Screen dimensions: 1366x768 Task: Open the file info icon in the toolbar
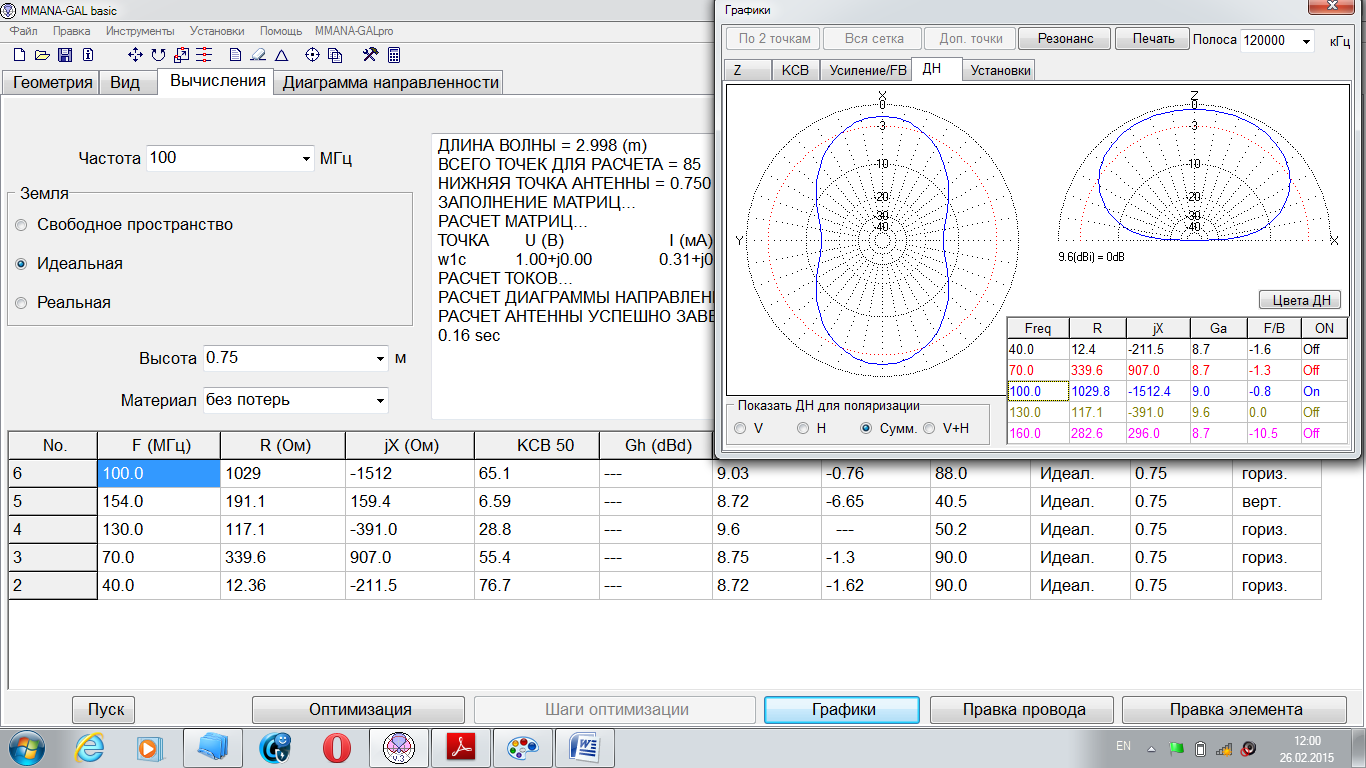88,55
